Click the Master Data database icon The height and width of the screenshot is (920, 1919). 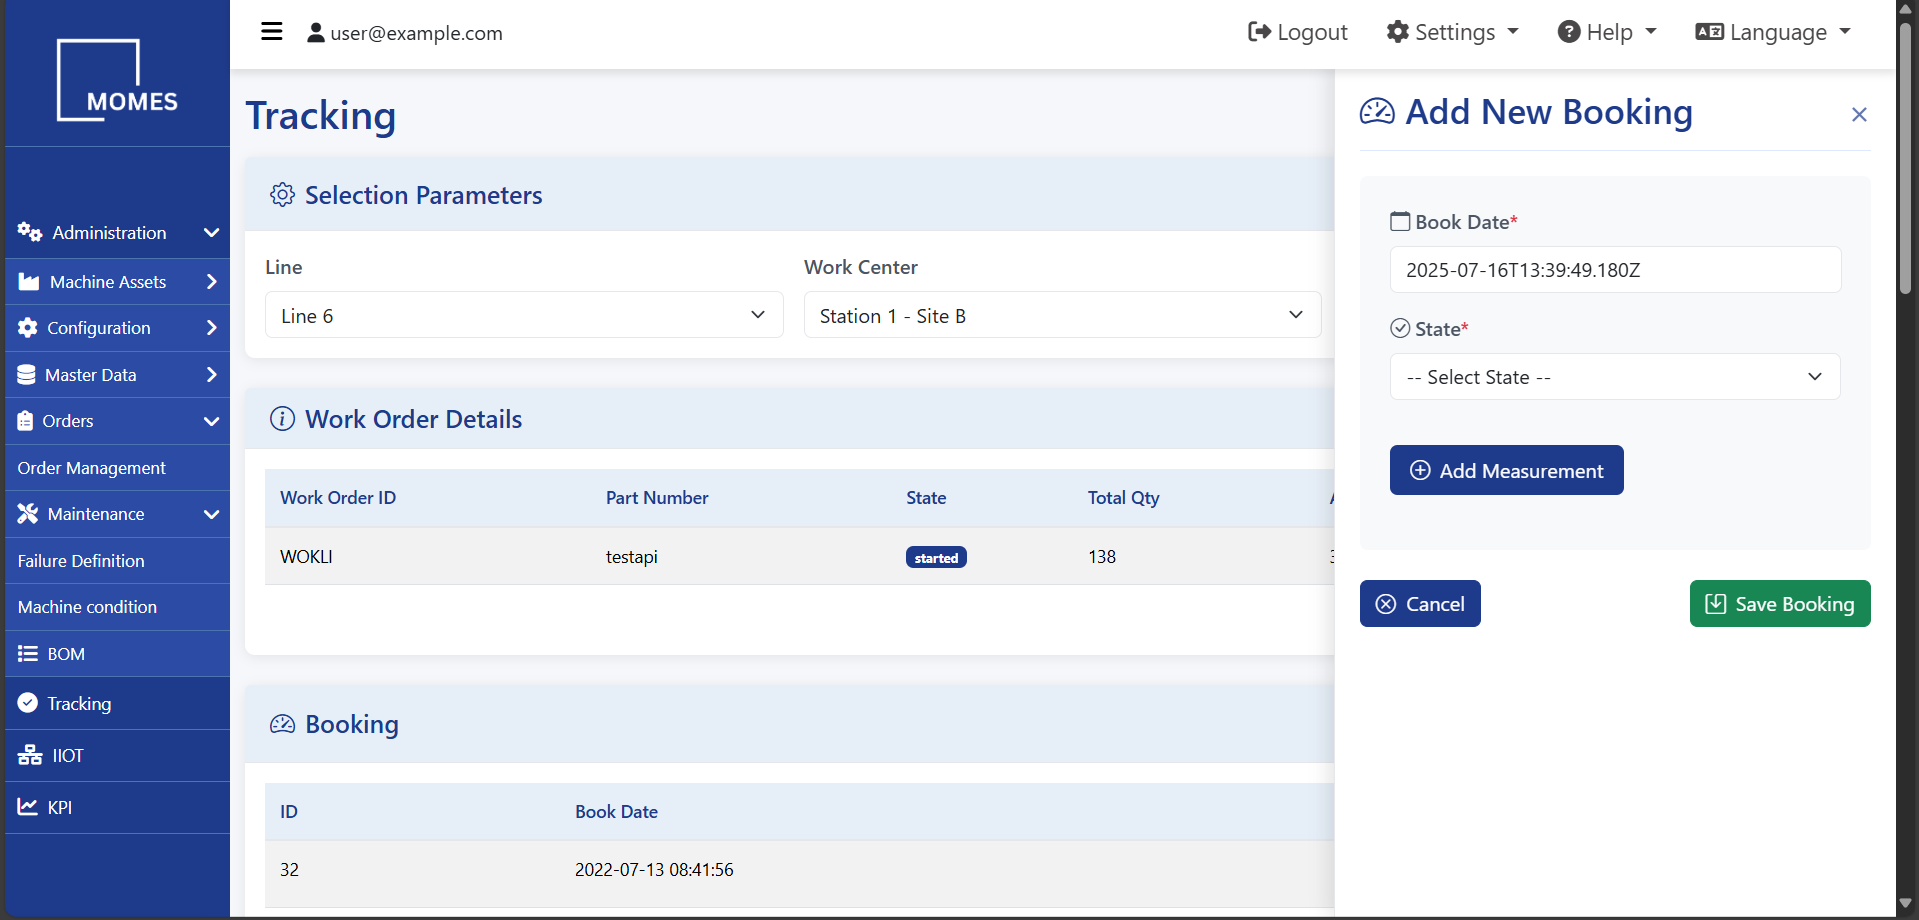click(x=27, y=375)
